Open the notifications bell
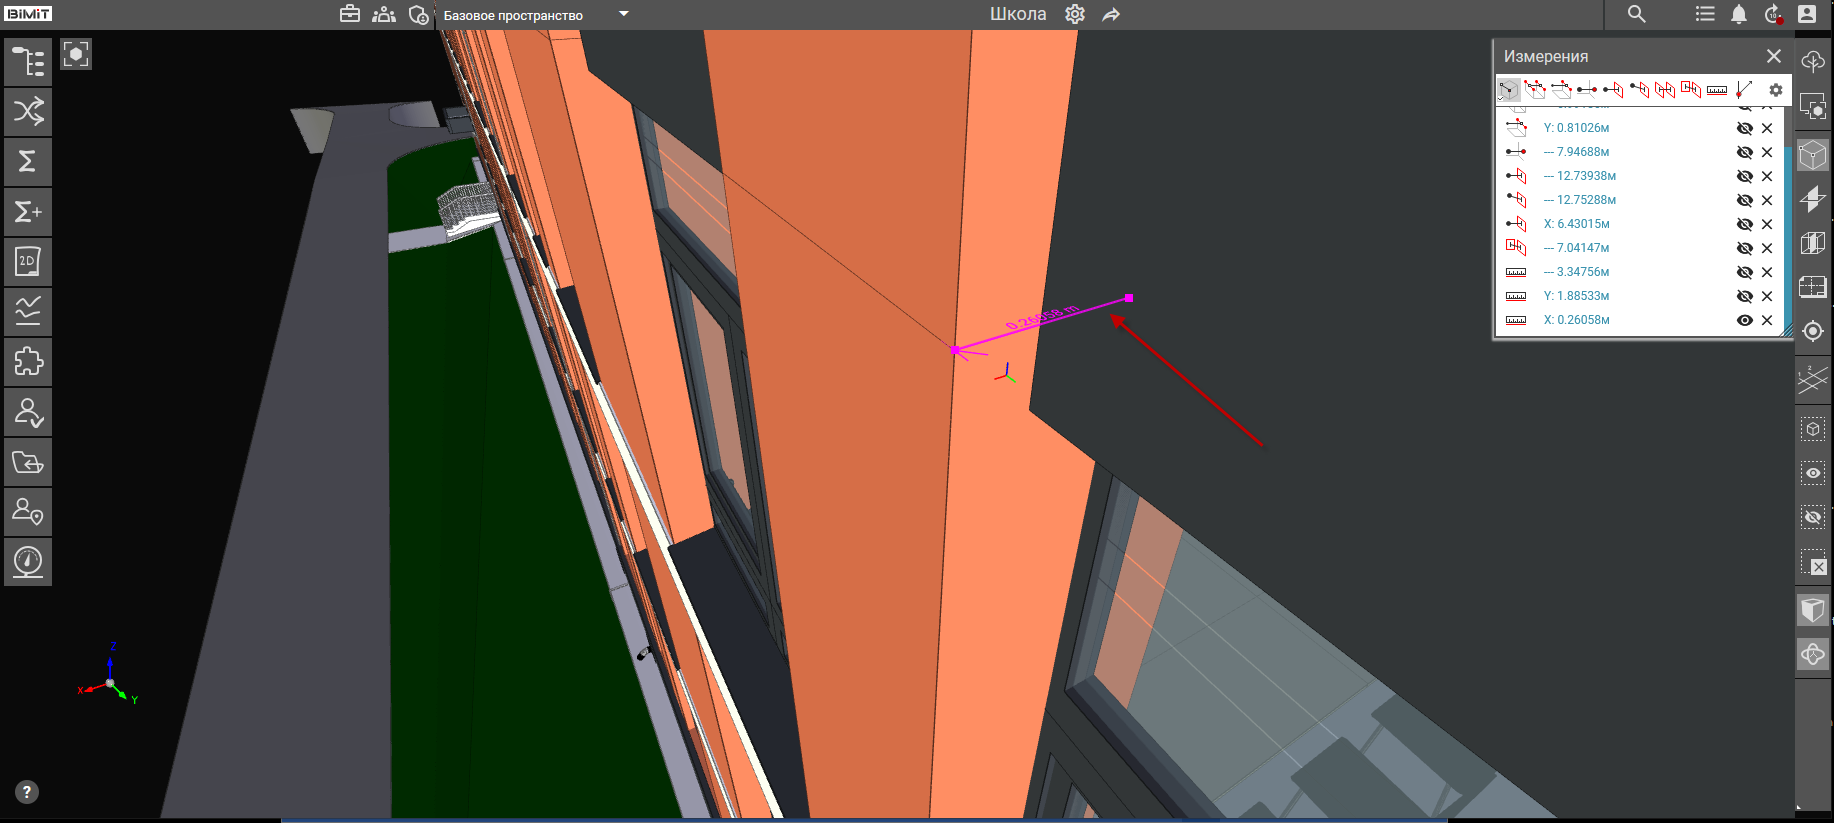This screenshot has width=1834, height=823. (x=1739, y=14)
